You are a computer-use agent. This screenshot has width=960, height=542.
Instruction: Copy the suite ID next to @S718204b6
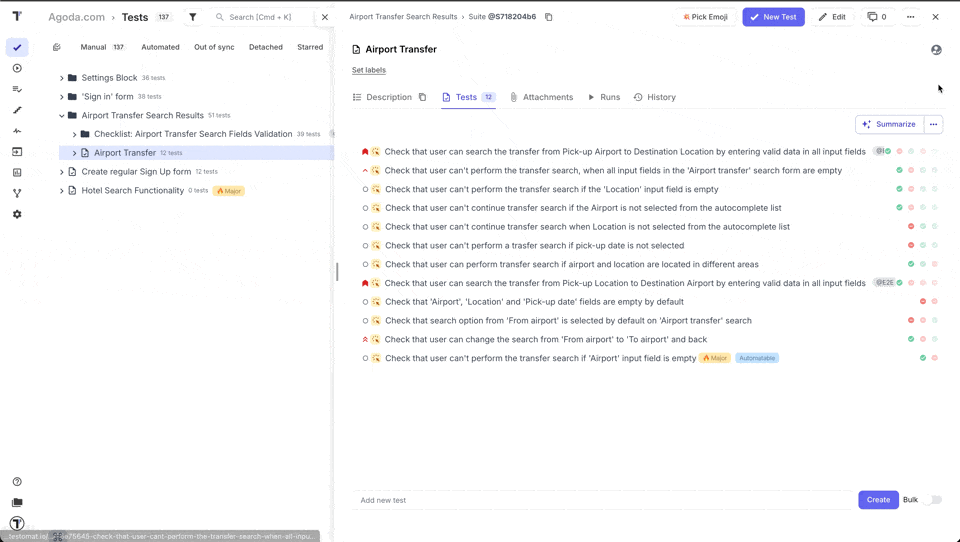point(549,17)
